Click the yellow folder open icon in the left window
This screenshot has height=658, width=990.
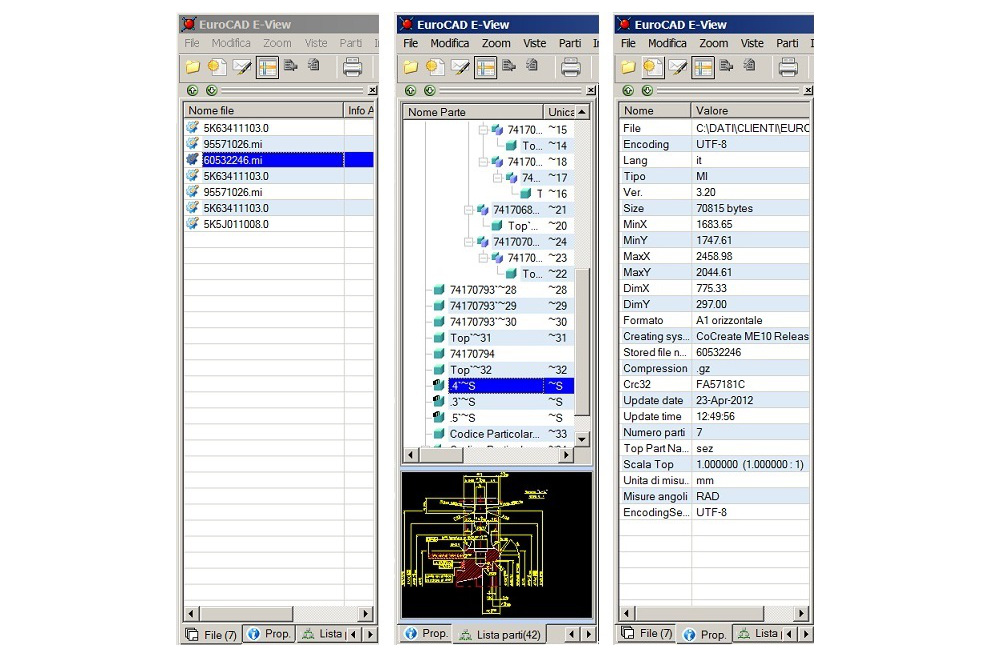click(x=193, y=66)
